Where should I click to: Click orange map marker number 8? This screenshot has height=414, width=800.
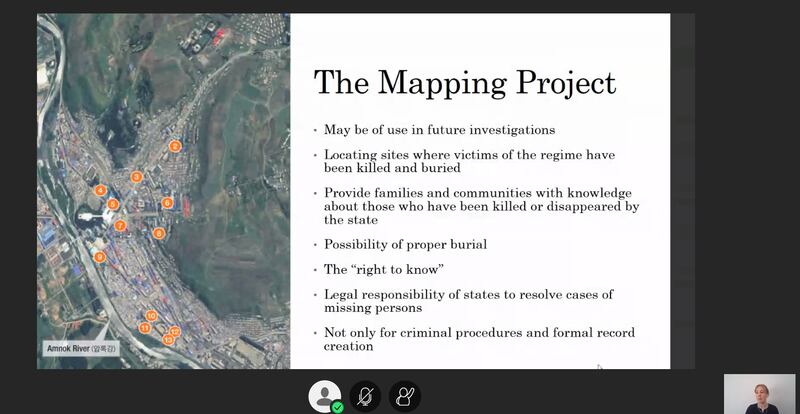coord(159,234)
